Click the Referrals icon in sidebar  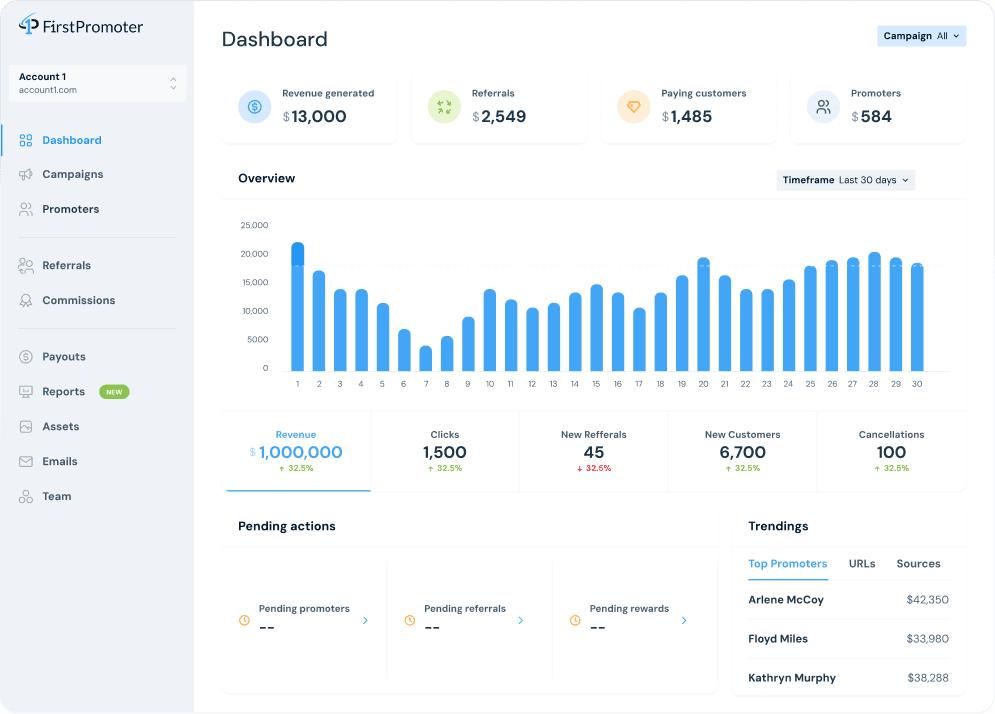(x=25, y=266)
